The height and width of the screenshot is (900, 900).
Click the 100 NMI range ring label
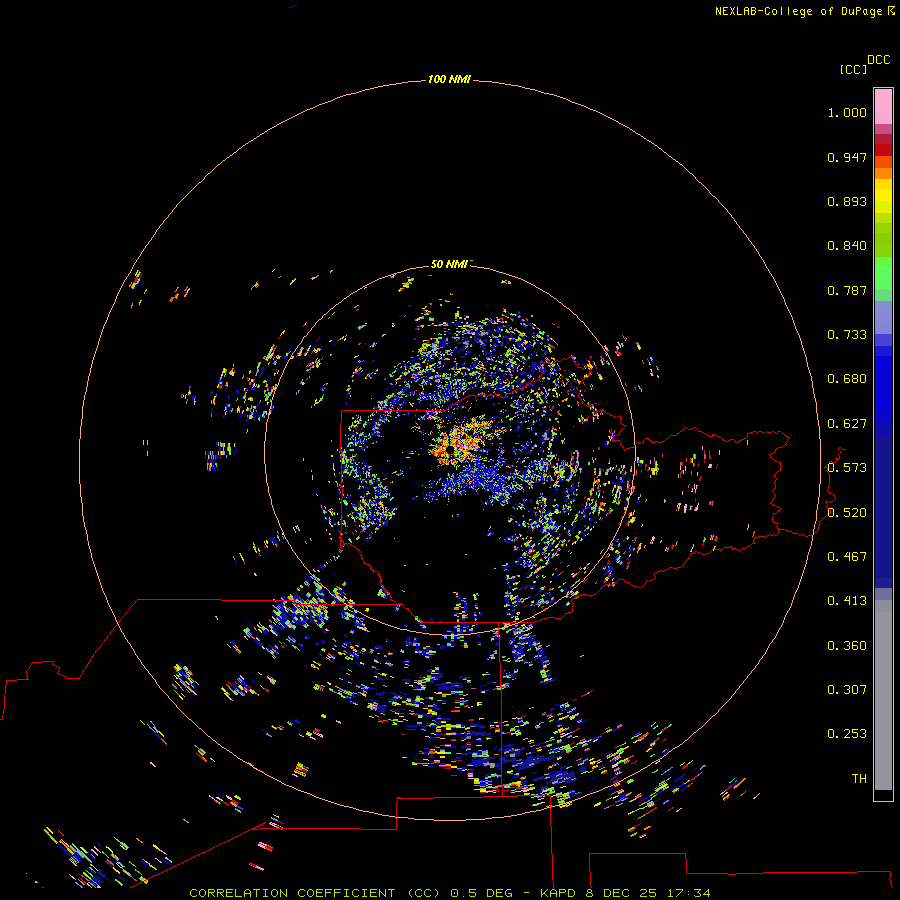(x=449, y=79)
